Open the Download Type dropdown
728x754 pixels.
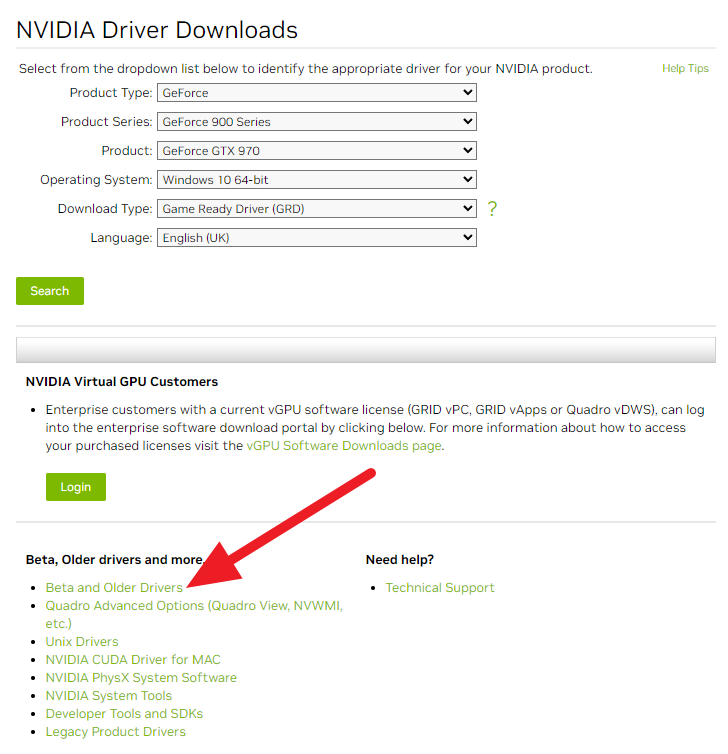316,209
